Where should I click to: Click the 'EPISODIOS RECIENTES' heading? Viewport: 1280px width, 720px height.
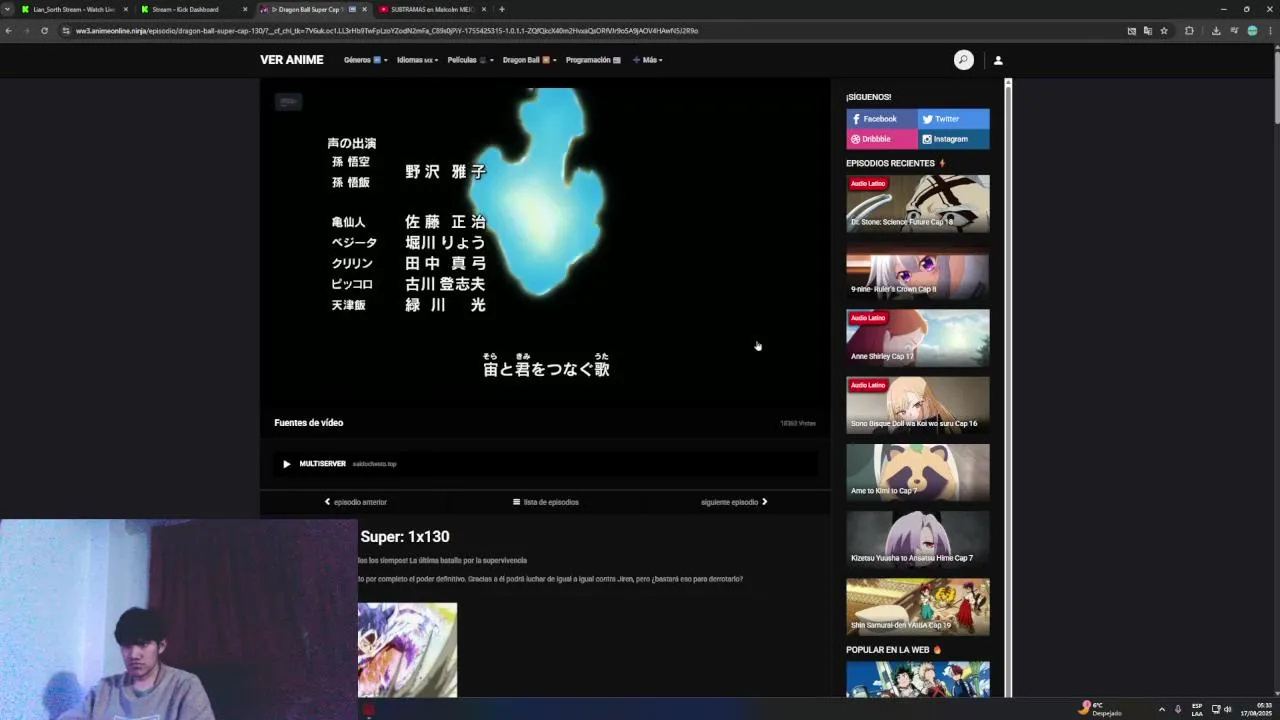tap(890, 163)
